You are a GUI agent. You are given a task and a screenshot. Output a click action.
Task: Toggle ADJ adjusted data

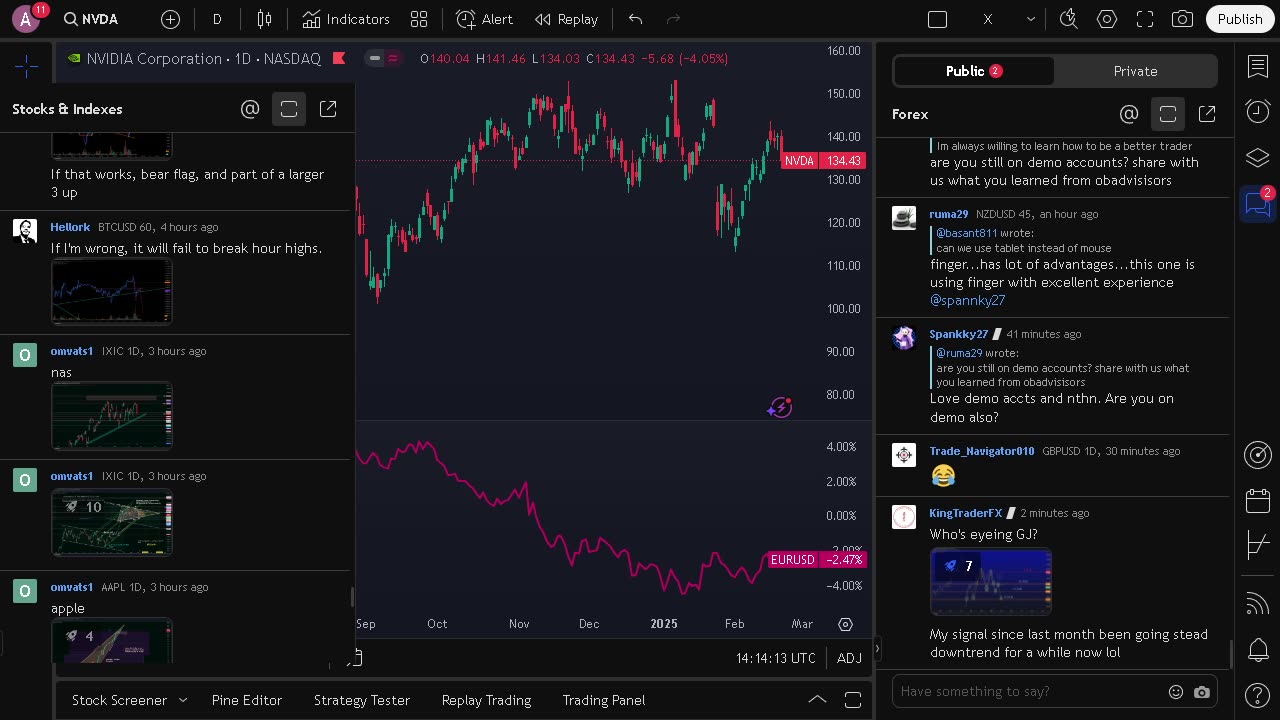pos(849,658)
